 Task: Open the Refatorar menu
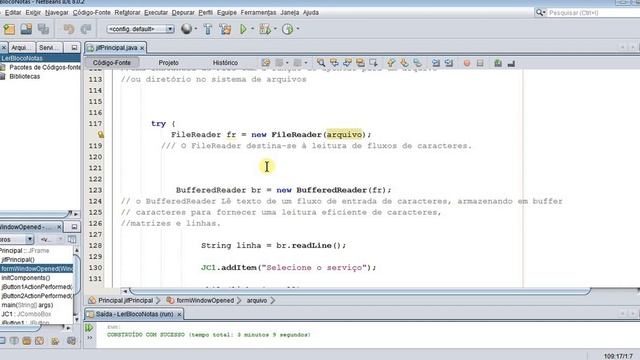coord(127,13)
